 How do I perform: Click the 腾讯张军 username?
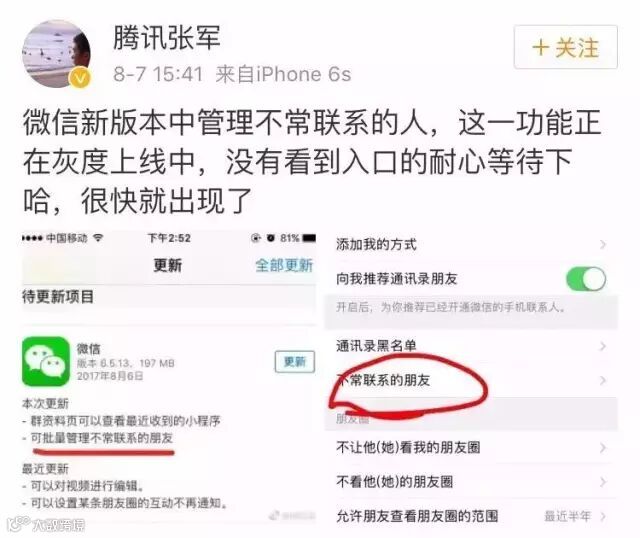point(167,37)
